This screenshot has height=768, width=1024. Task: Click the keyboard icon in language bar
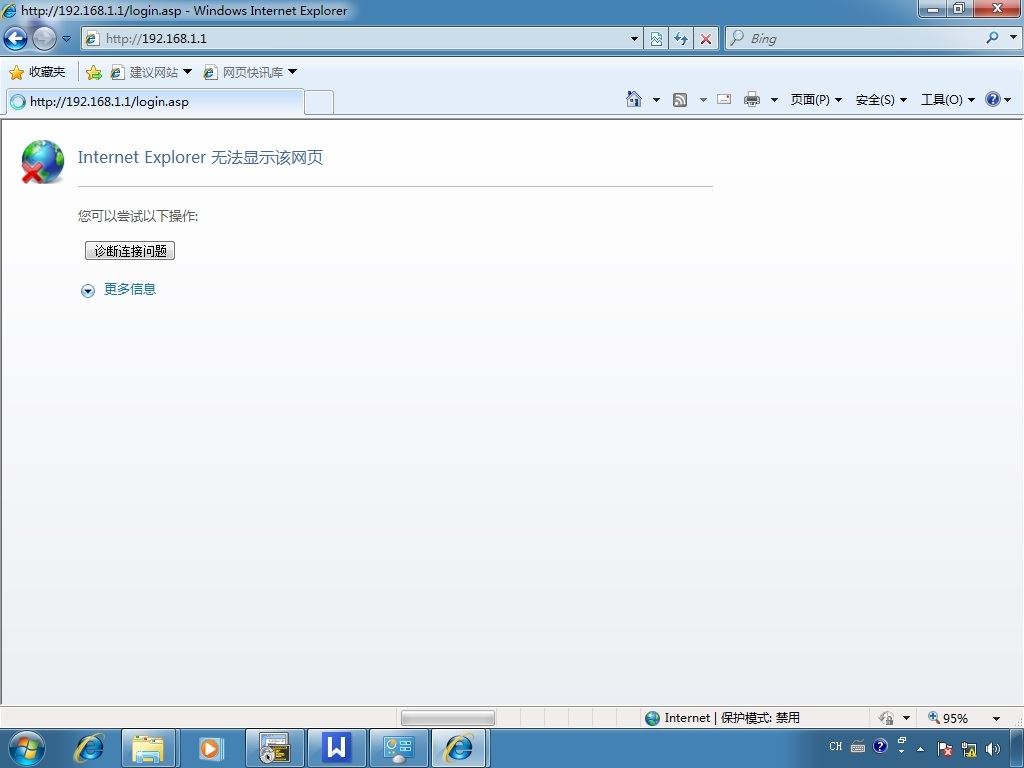858,746
